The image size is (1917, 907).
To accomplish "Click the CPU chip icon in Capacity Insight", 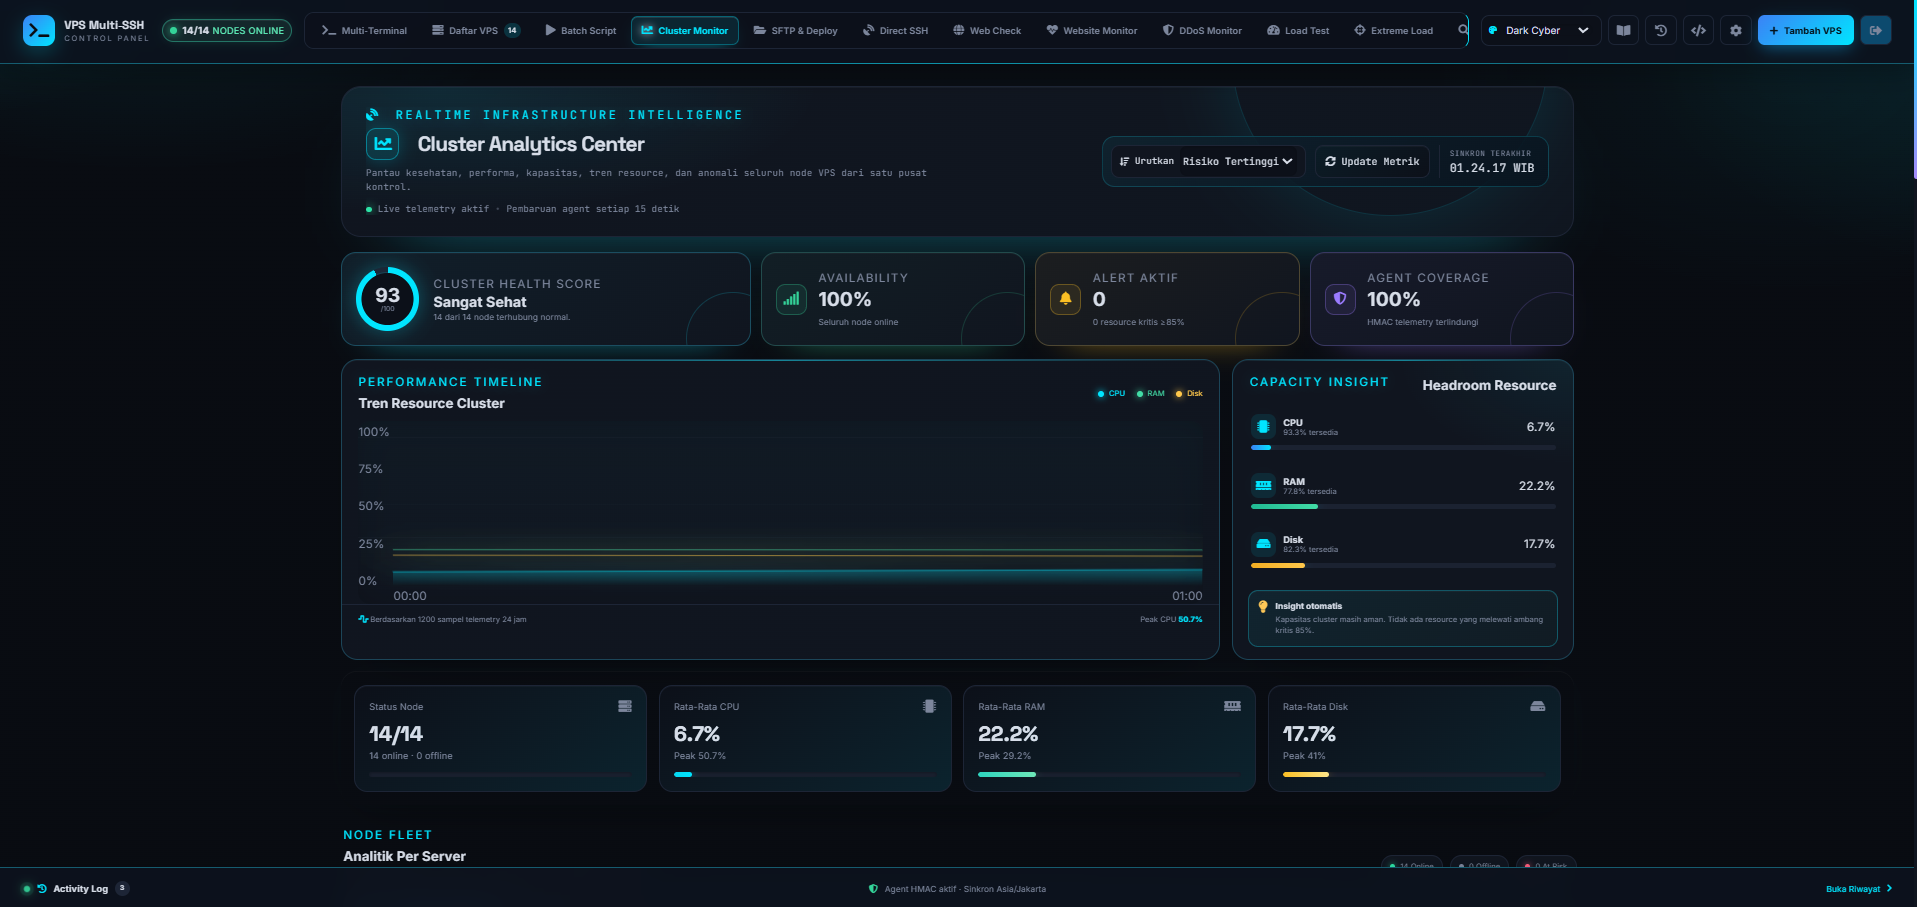I will [1263, 427].
